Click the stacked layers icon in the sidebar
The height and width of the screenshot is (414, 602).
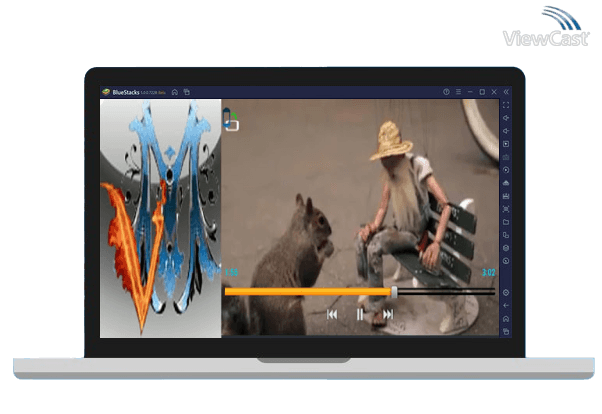coord(506,248)
